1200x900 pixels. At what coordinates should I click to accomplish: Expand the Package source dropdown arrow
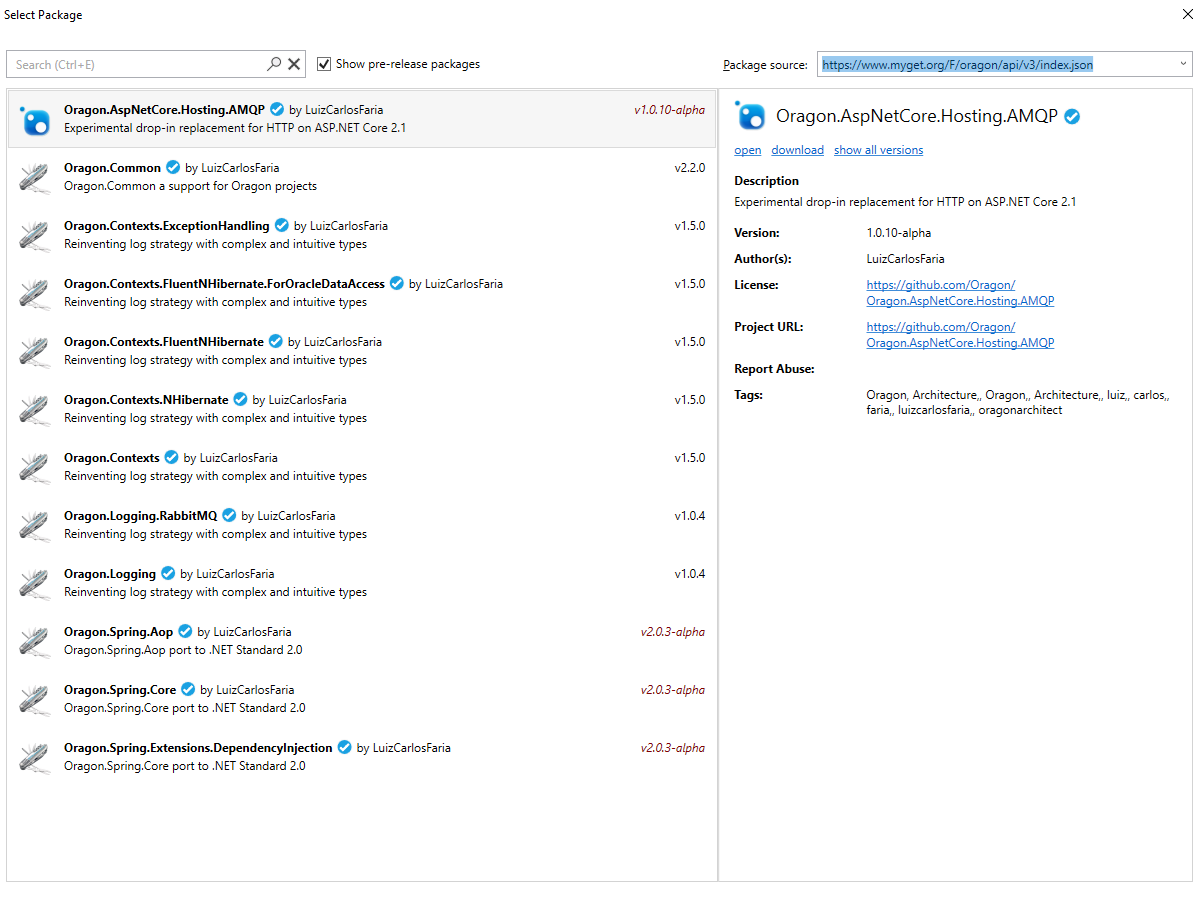click(x=1183, y=65)
